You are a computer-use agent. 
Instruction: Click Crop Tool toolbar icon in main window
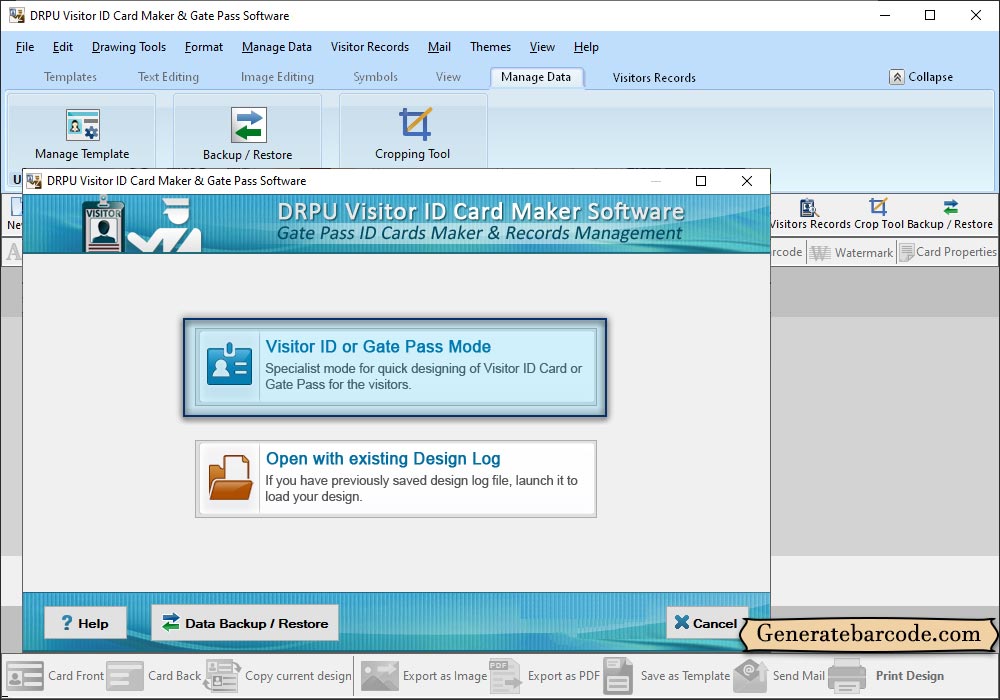[x=878, y=207]
